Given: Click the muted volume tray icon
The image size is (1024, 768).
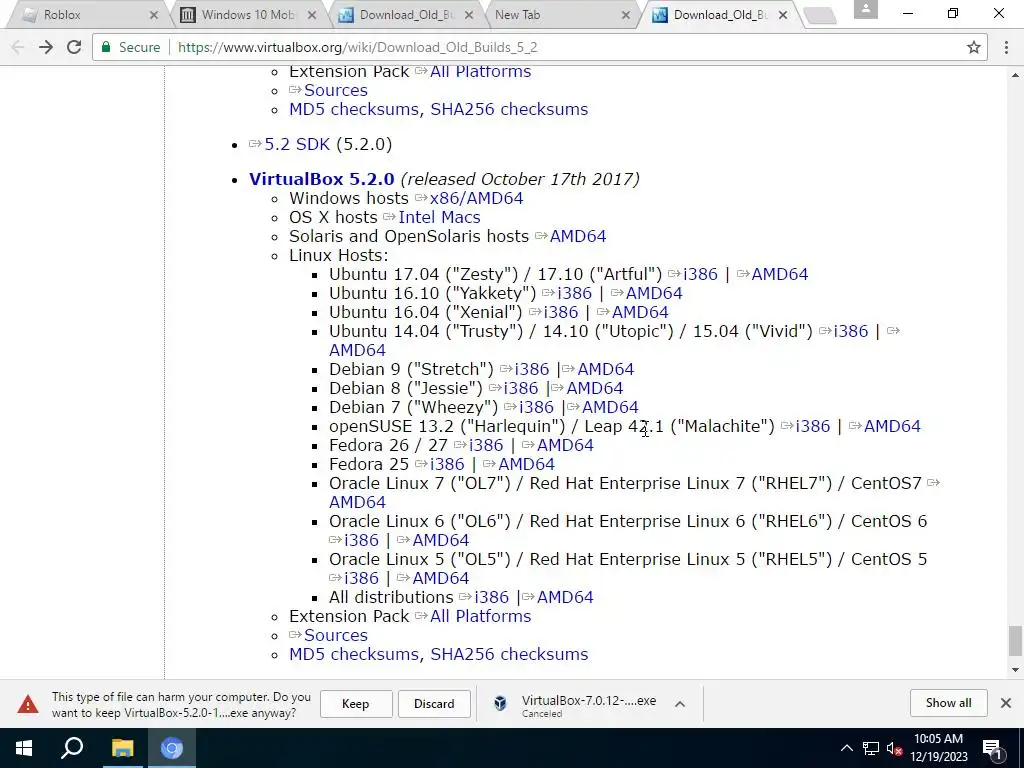Looking at the screenshot, I should click(x=895, y=748).
